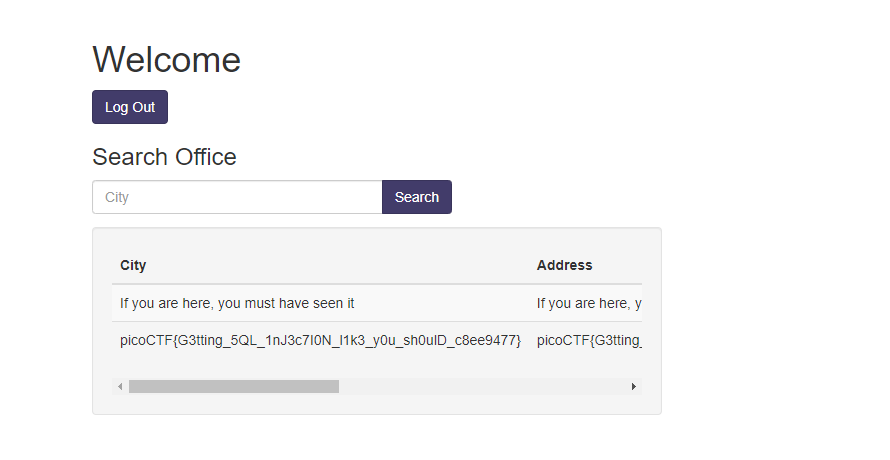Click the Log Out button
Image resolution: width=890 pixels, height=460 pixels.
coord(130,107)
